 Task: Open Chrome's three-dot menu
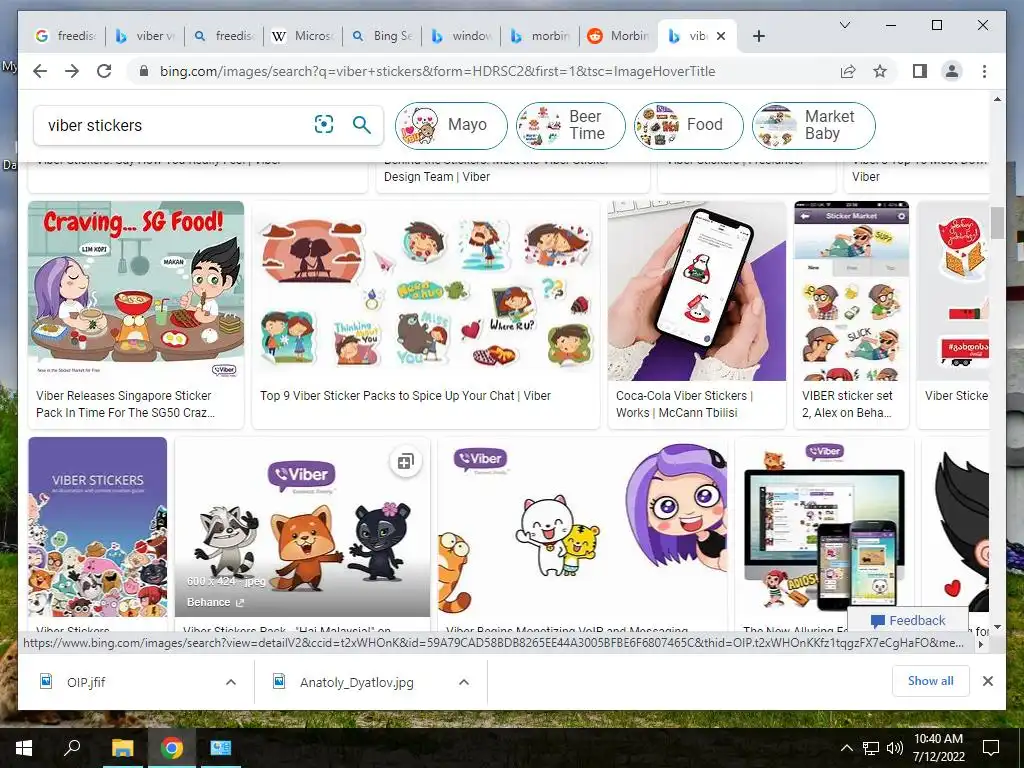click(984, 71)
